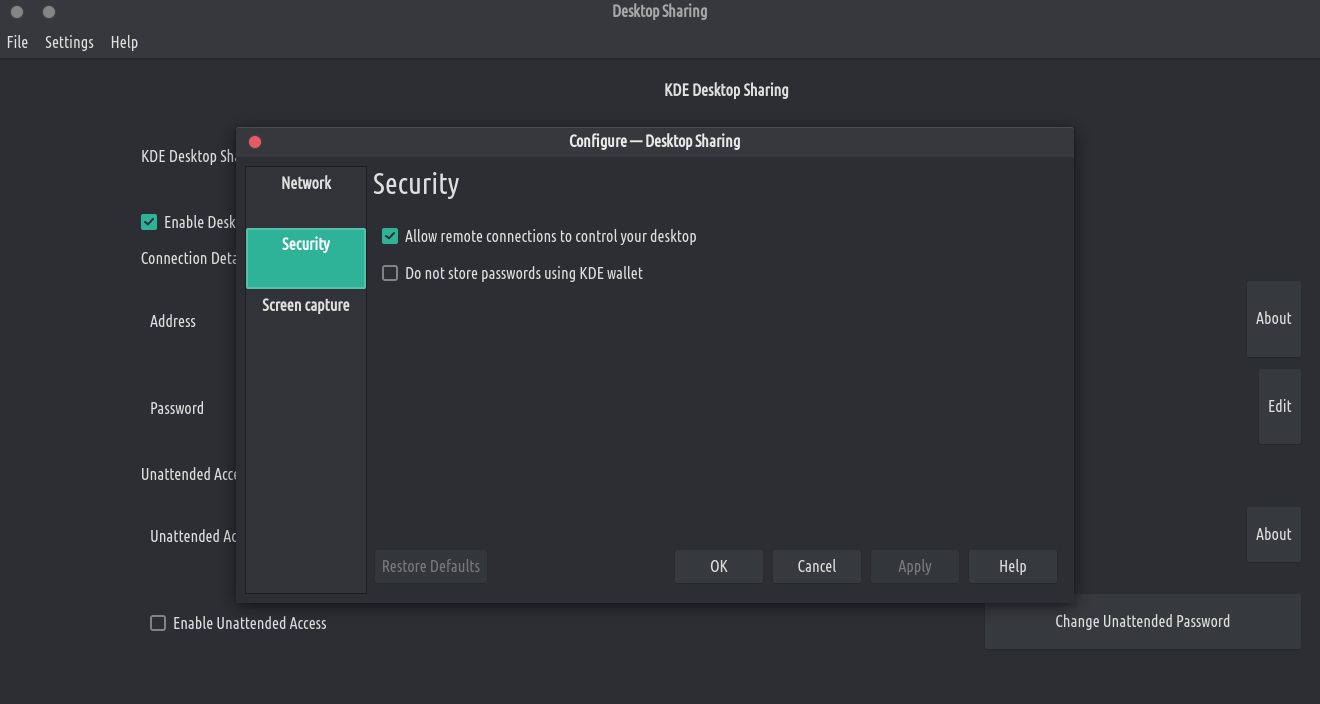Click the Apply button
The image size is (1320, 704).
pos(914,566)
